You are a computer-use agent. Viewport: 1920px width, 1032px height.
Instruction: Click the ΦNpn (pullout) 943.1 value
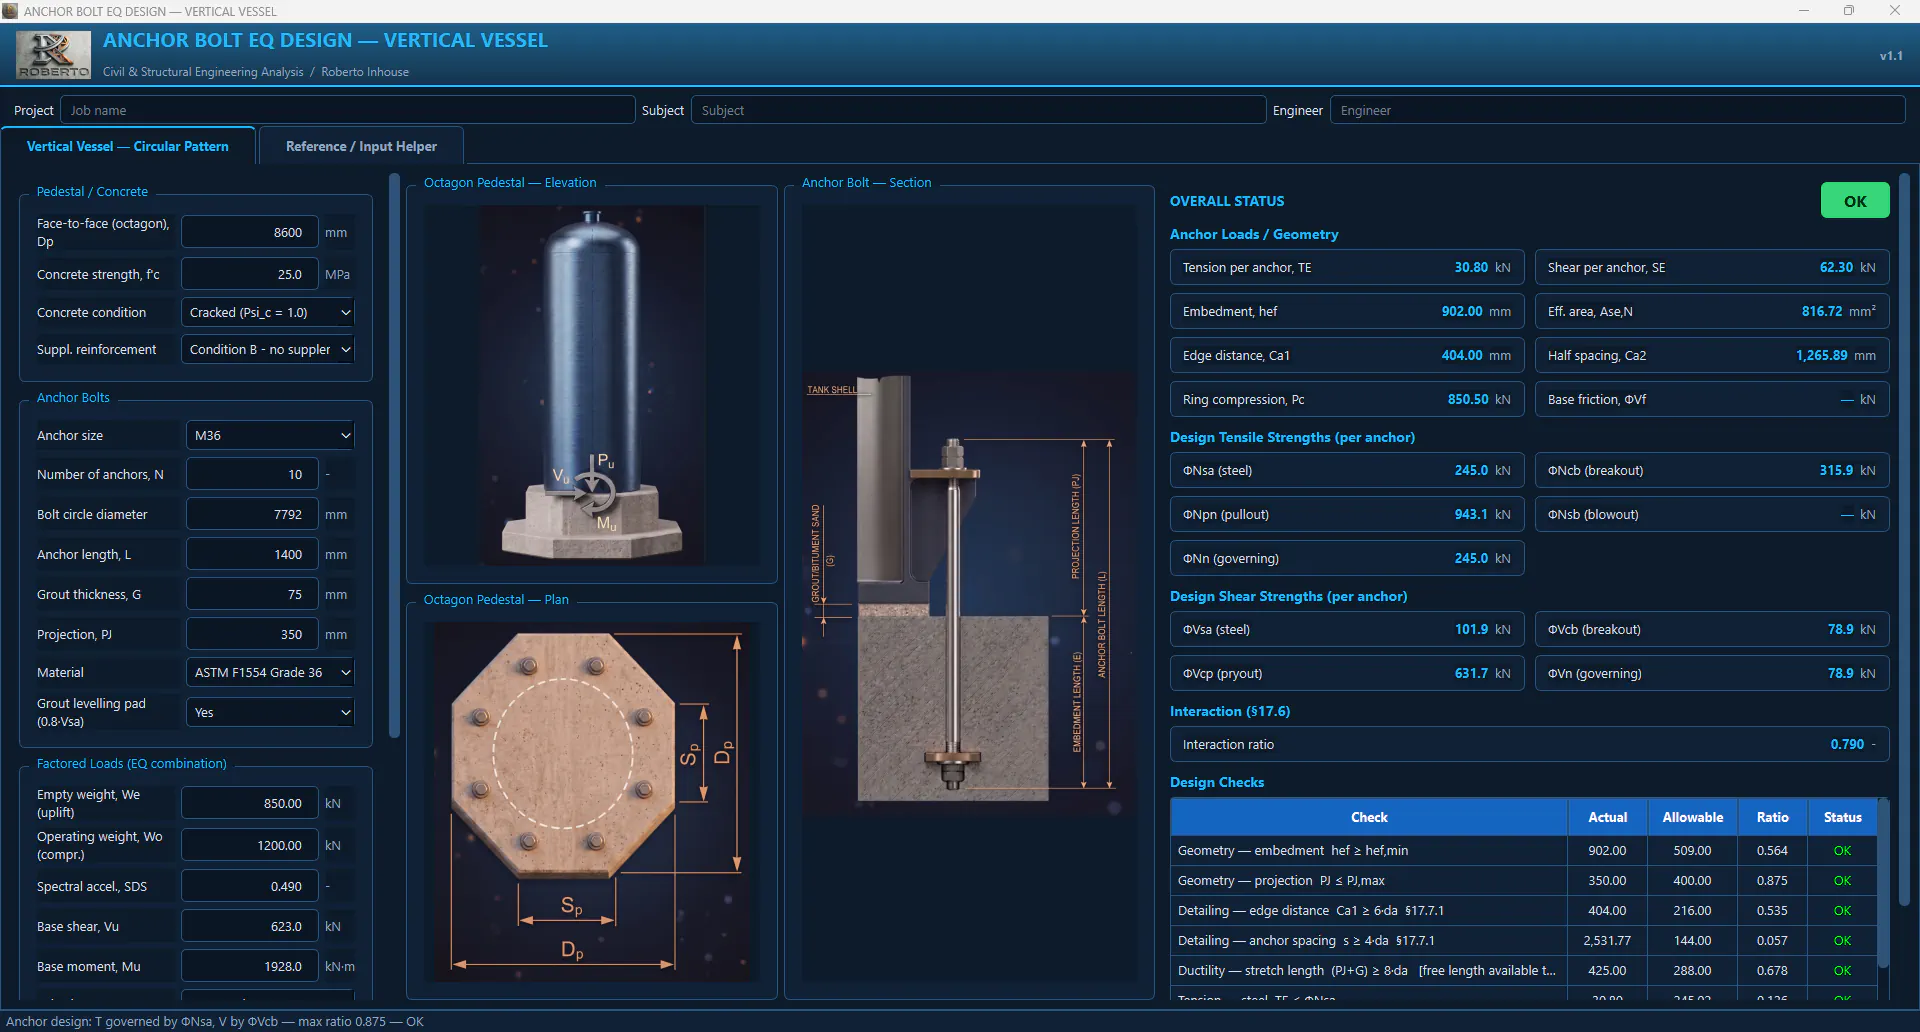[1471, 514]
